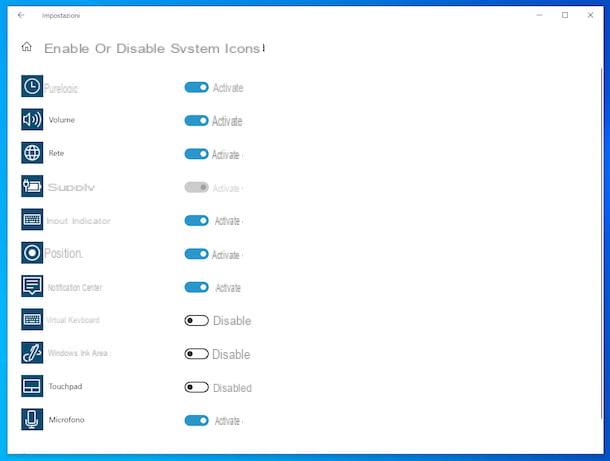610x461 pixels.
Task: Click the Microfono microphone icon
Action: click(32, 419)
